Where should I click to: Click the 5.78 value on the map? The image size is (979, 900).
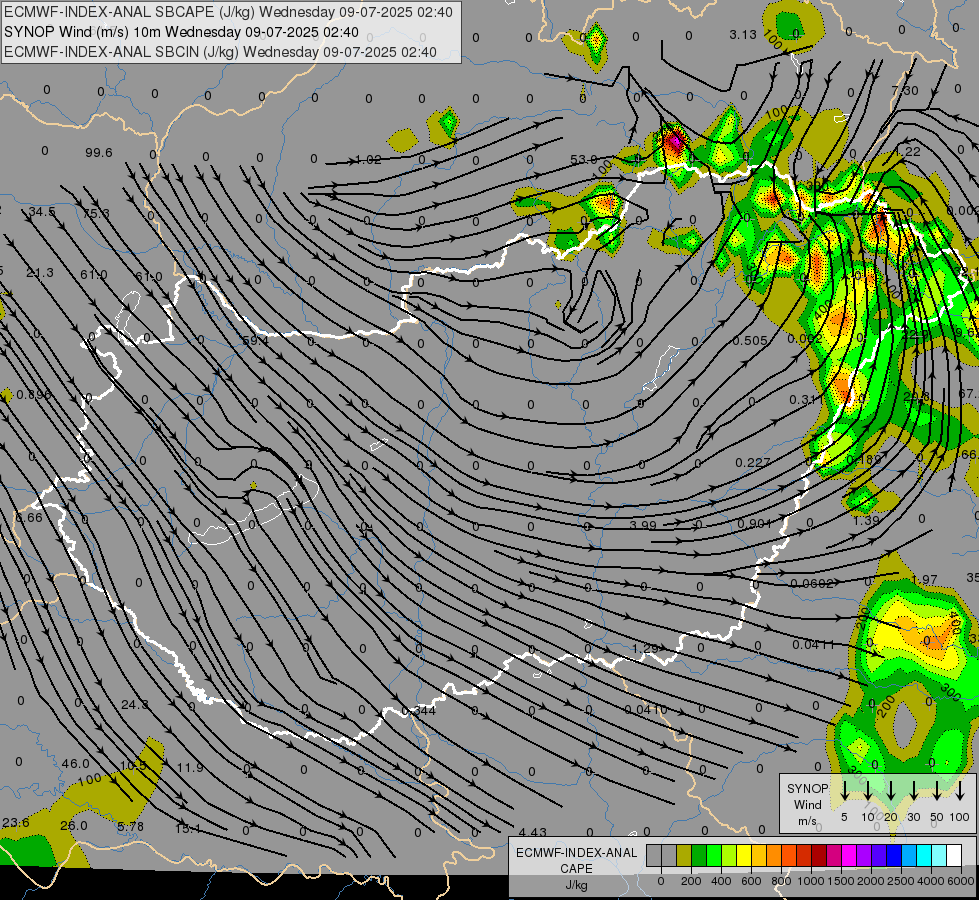(x=130, y=826)
